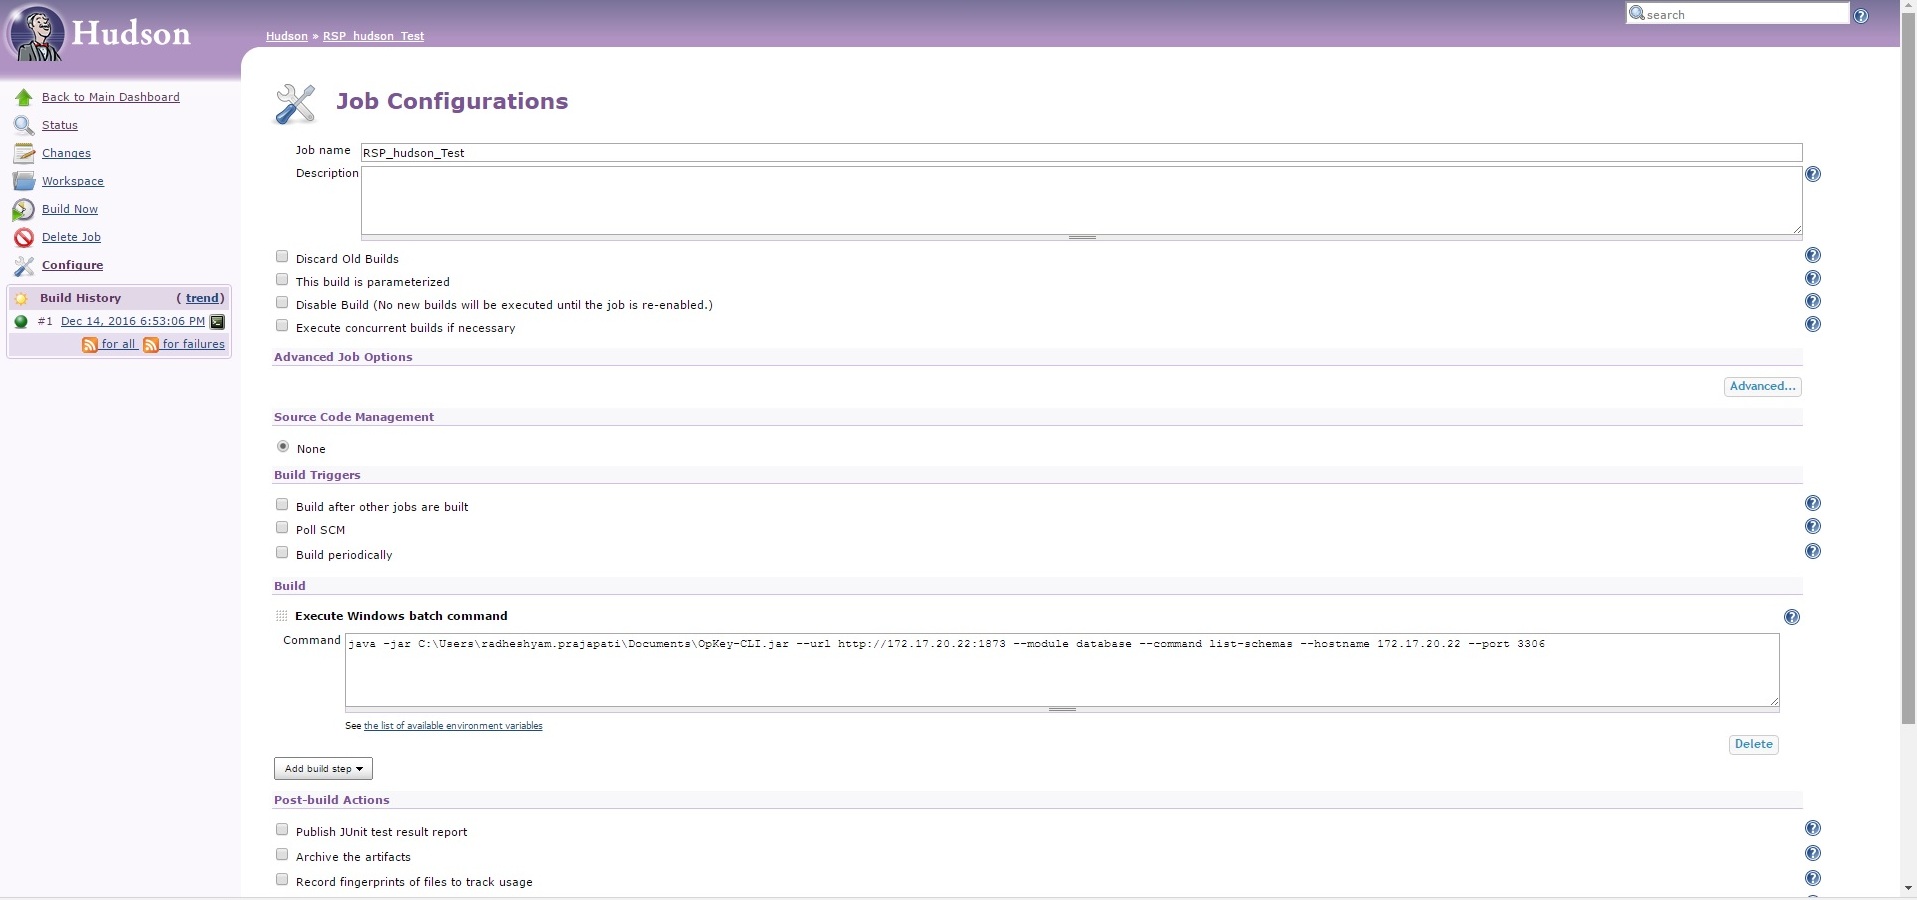This screenshot has width=1917, height=900.
Task: Open the Workspace link
Action: [73, 181]
